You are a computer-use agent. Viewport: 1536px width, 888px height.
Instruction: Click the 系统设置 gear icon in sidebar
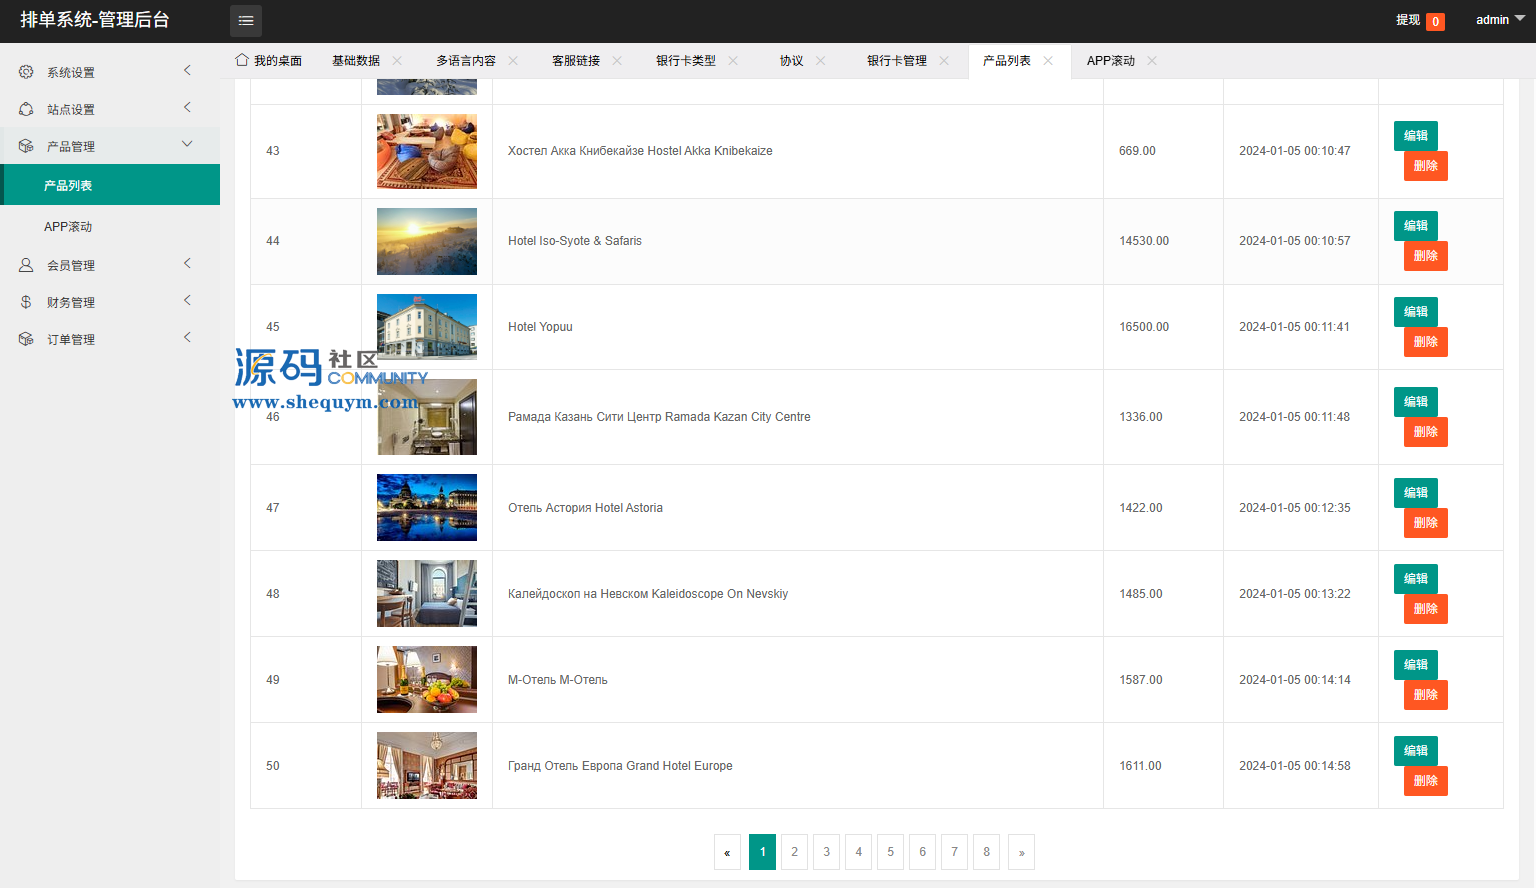tap(26, 72)
